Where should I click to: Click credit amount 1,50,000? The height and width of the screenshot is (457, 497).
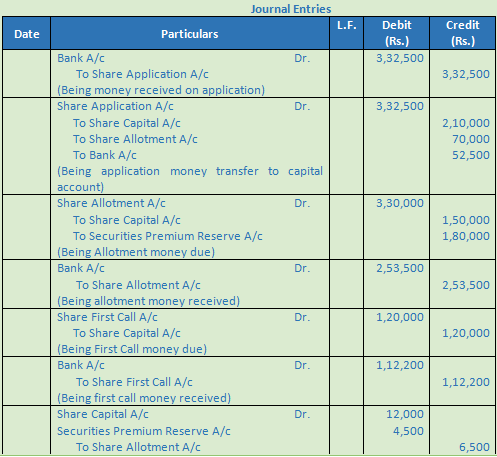[x=466, y=220]
